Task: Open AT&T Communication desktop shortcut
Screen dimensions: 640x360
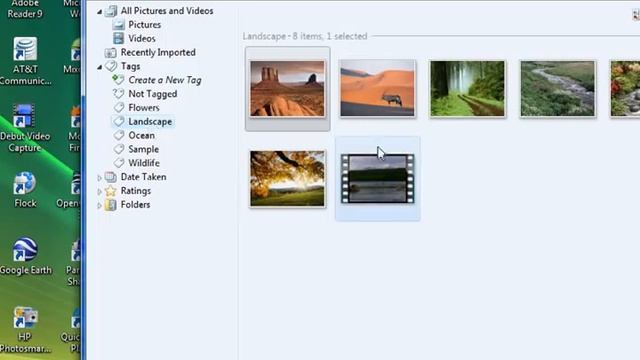Action: (x=25, y=61)
